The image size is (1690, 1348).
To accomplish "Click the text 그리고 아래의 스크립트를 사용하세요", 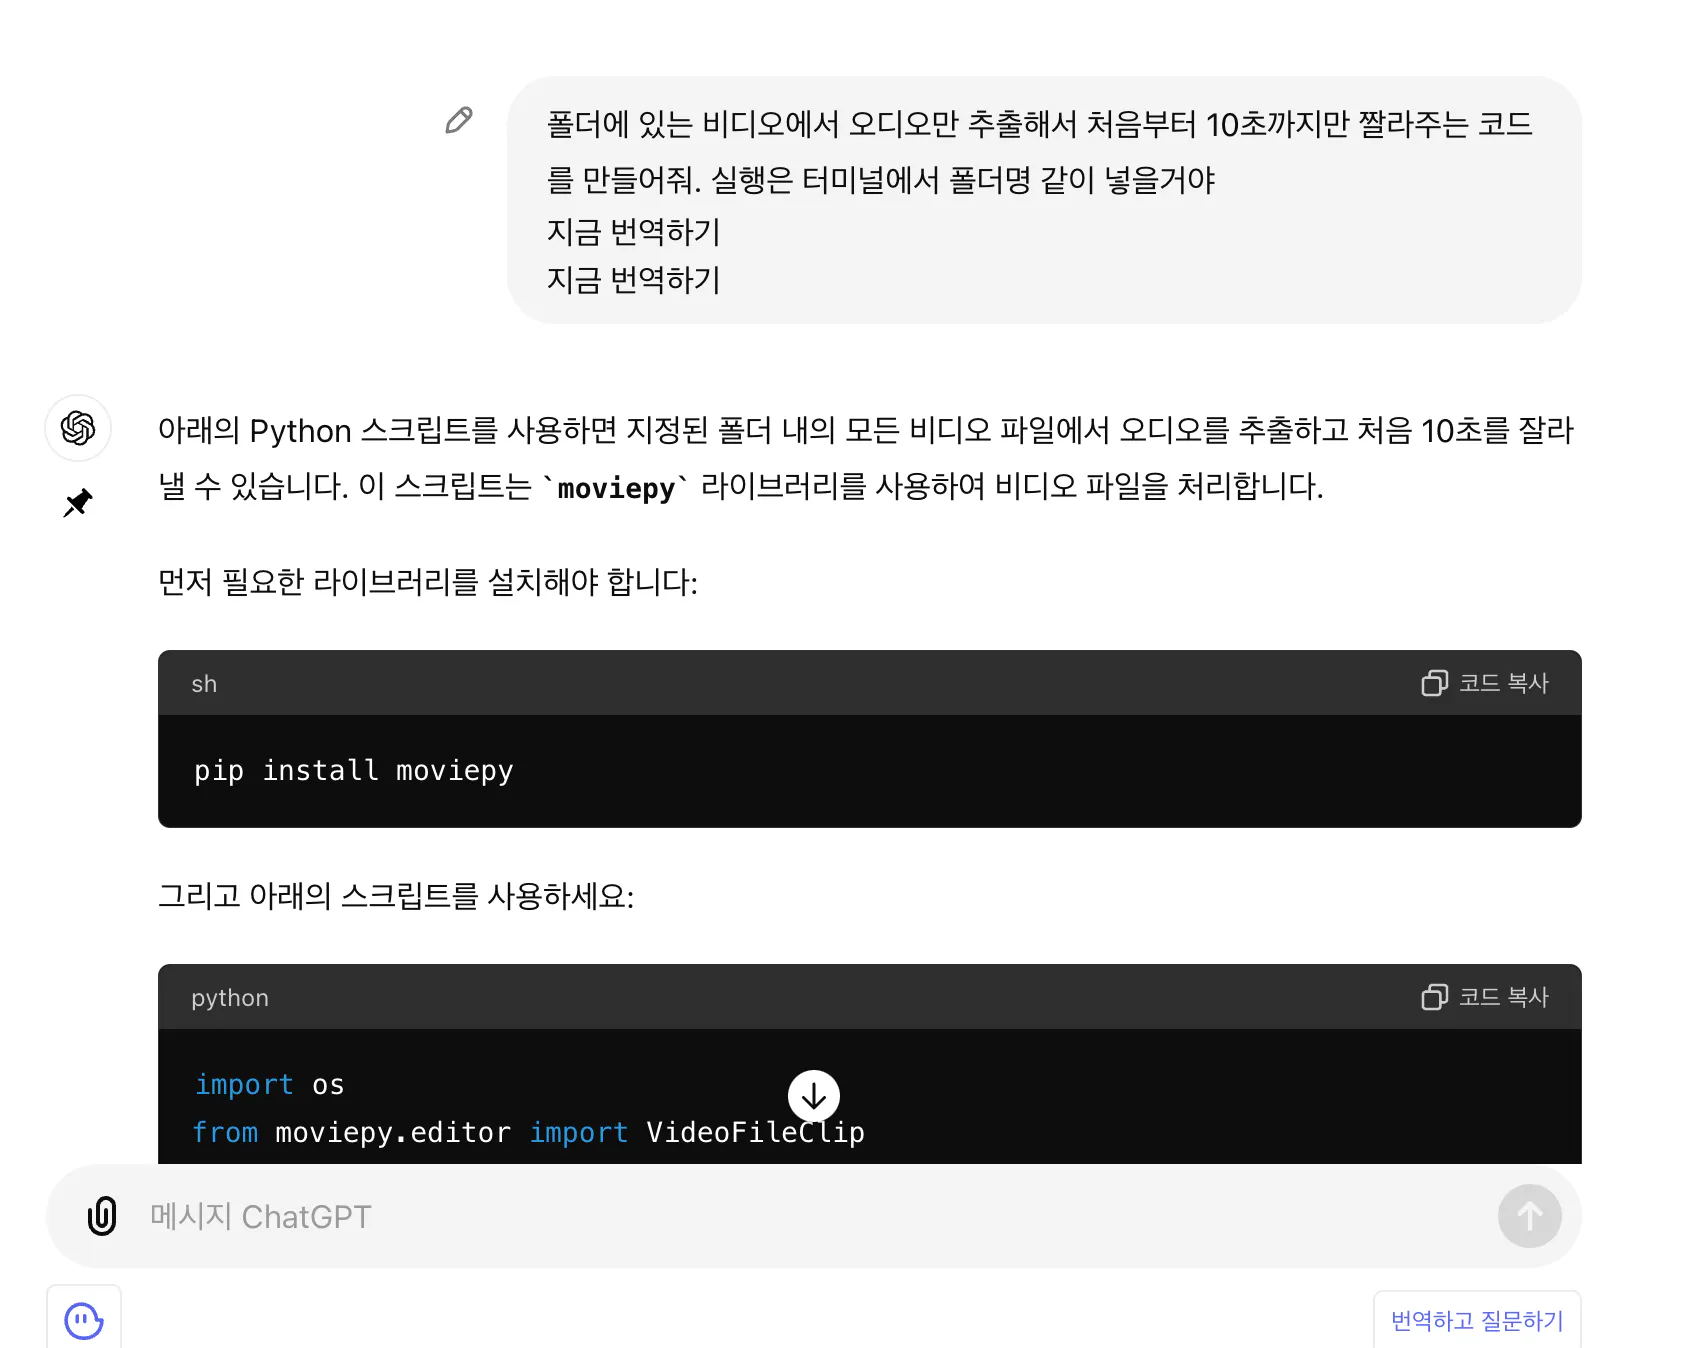I will (x=396, y=895).
